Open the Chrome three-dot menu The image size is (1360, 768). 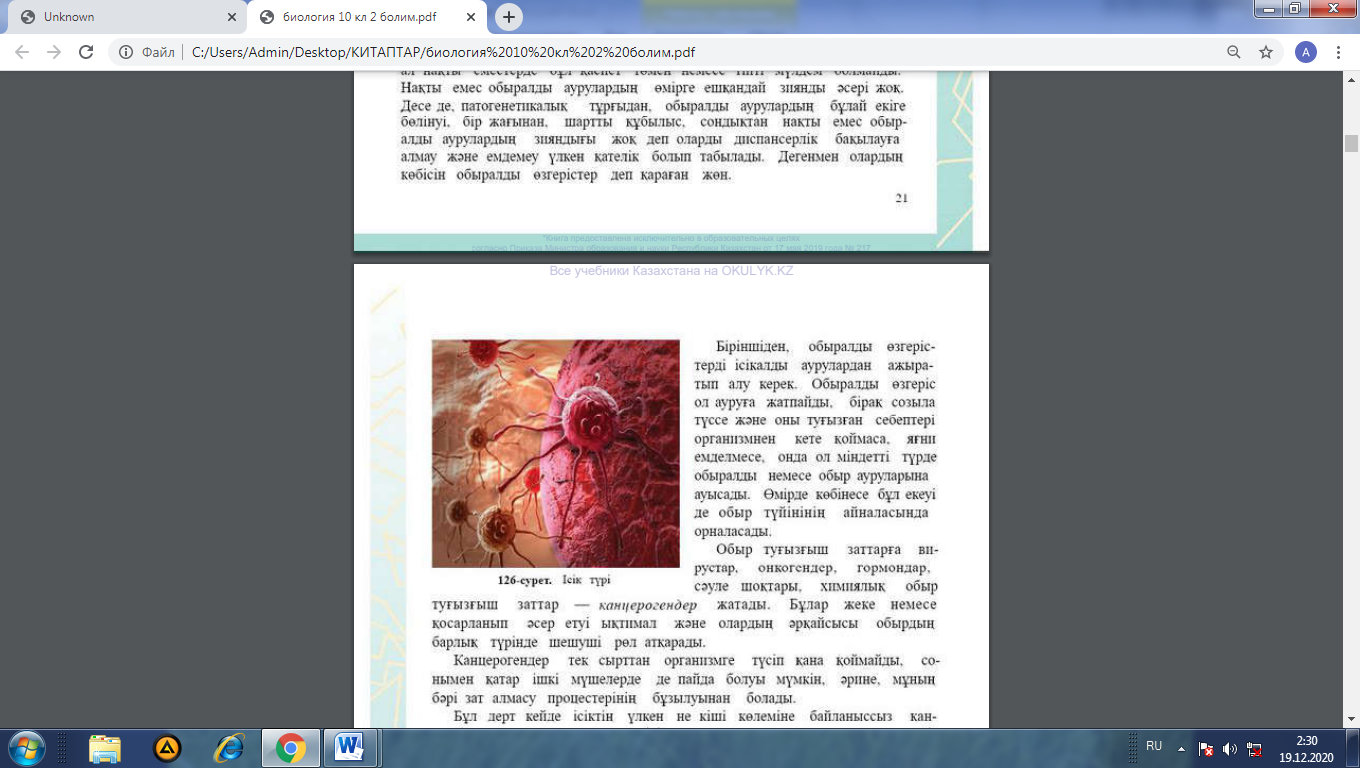pos(1338,52)
